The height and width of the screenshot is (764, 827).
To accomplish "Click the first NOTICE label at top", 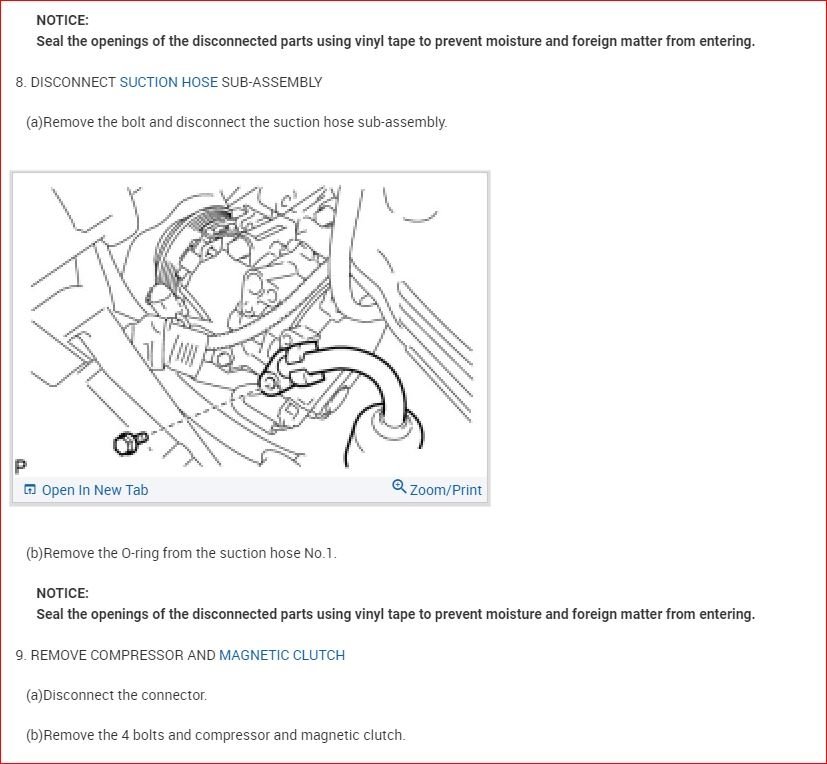I will coord(62,20).
